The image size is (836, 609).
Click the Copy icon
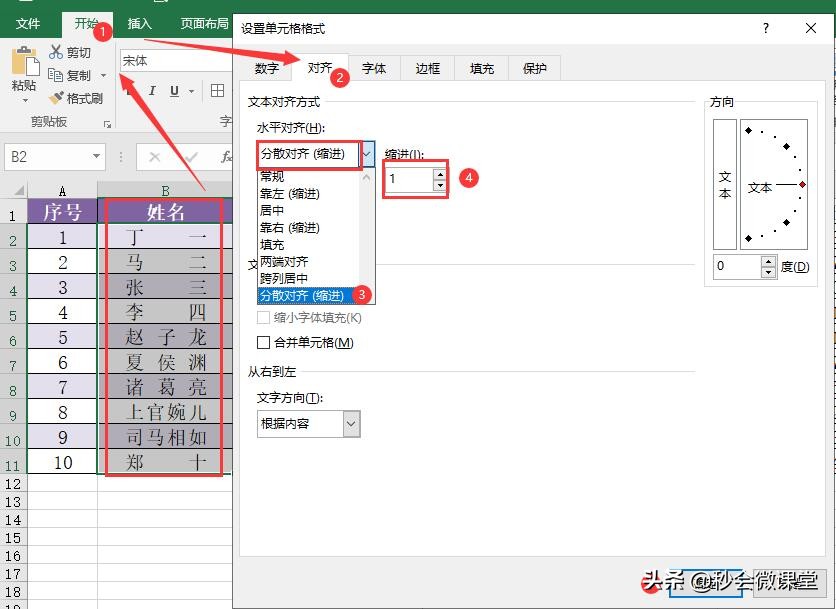pos(55,75)
